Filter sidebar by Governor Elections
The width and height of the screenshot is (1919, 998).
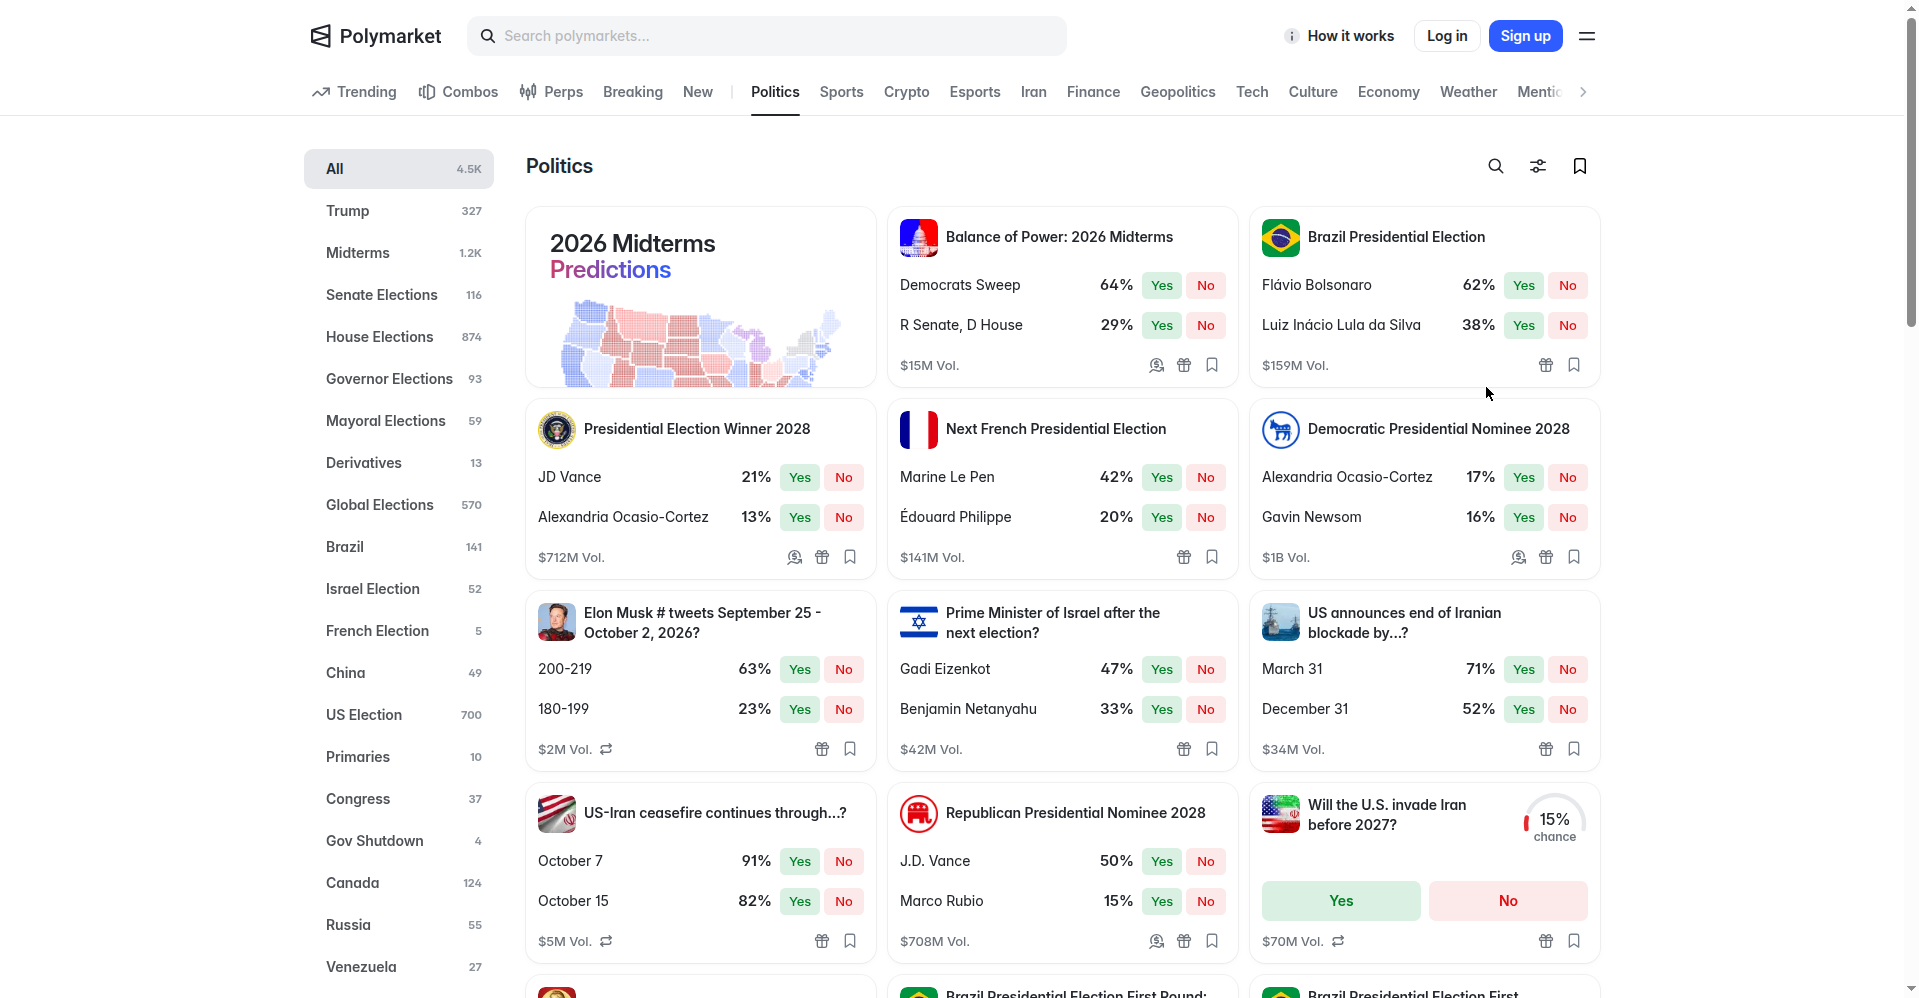tap(399, 379)
